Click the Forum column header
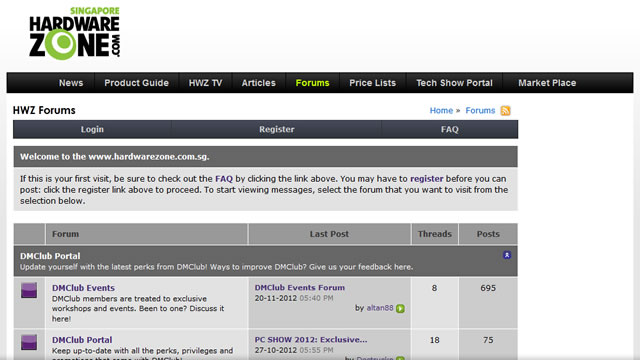This screenshot has height=360, width=640. [147, 234]
